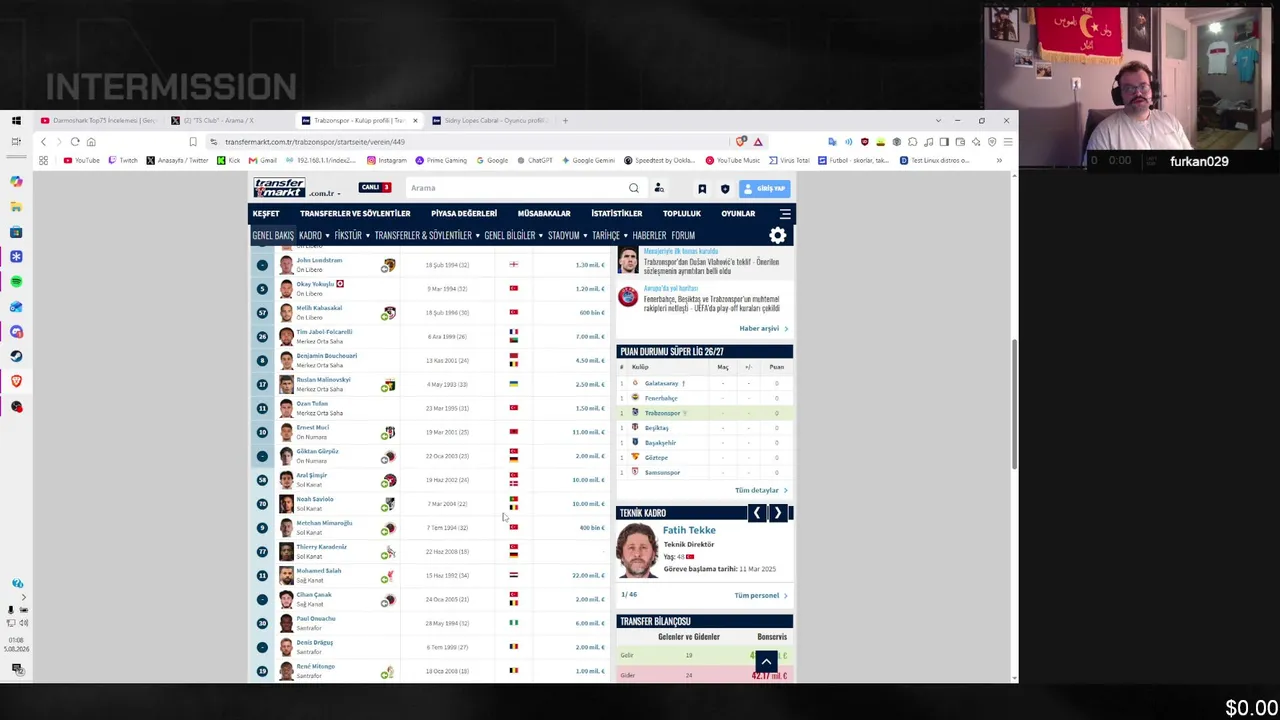The image size is (1280, 720).
Task: Open the PİYASA DEĞERLERİ menu
Action: pos(464,213)
